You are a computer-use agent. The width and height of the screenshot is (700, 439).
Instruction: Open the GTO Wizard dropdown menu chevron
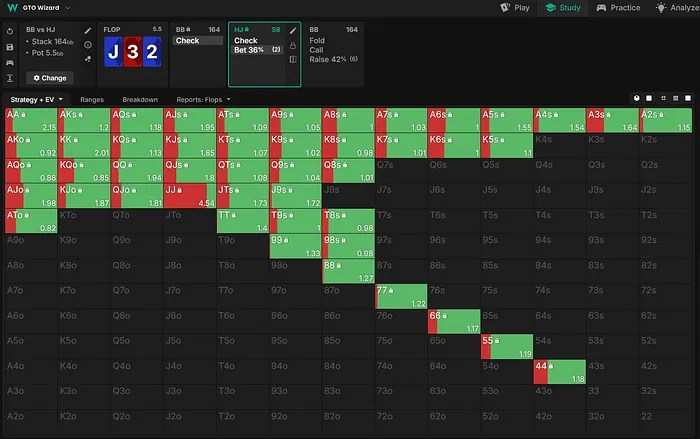click(67, 8)
